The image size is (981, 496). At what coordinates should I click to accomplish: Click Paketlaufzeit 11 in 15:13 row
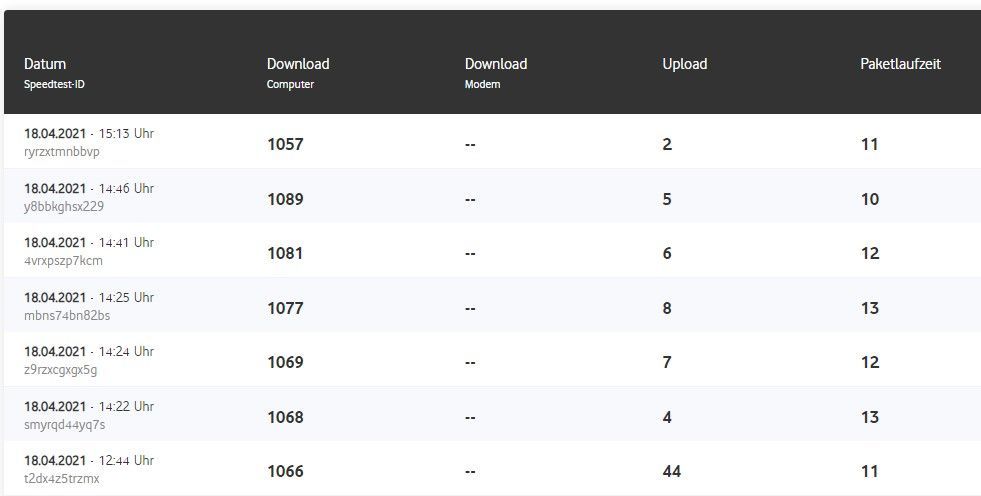870,144
